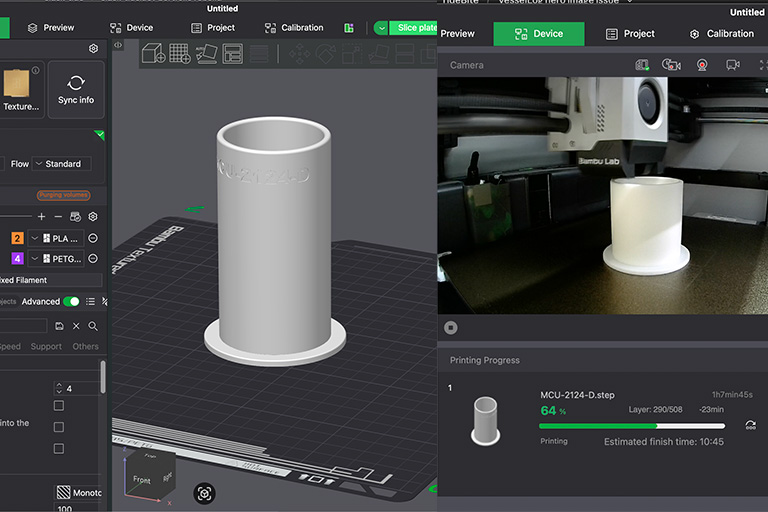Collapse the left sidebar with arrow icon
Image resolution: width=768 pixels, height=512 pixels.
pyautogui.click(x=118, y=45)
